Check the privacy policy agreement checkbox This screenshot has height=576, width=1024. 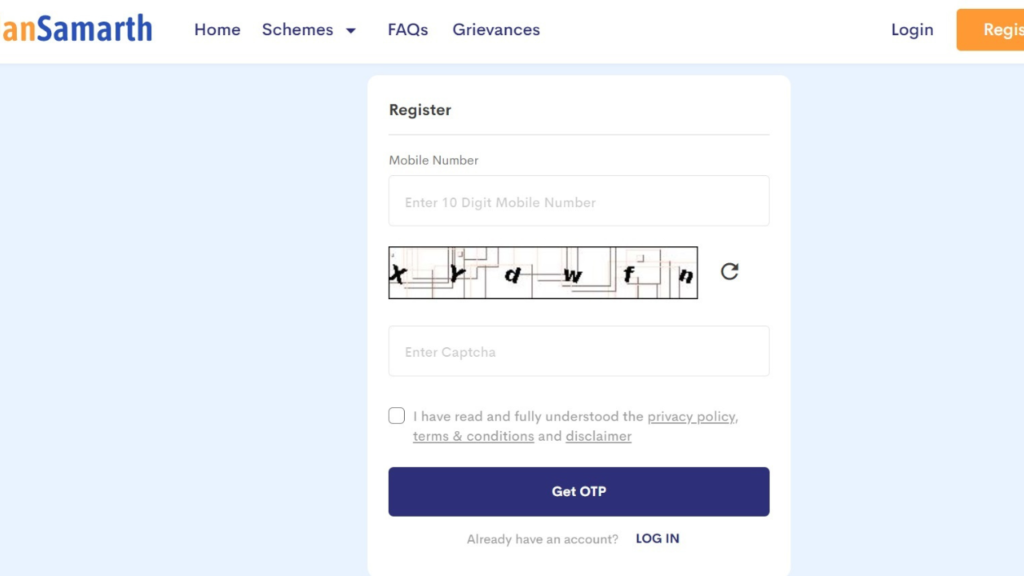point(396,416)
